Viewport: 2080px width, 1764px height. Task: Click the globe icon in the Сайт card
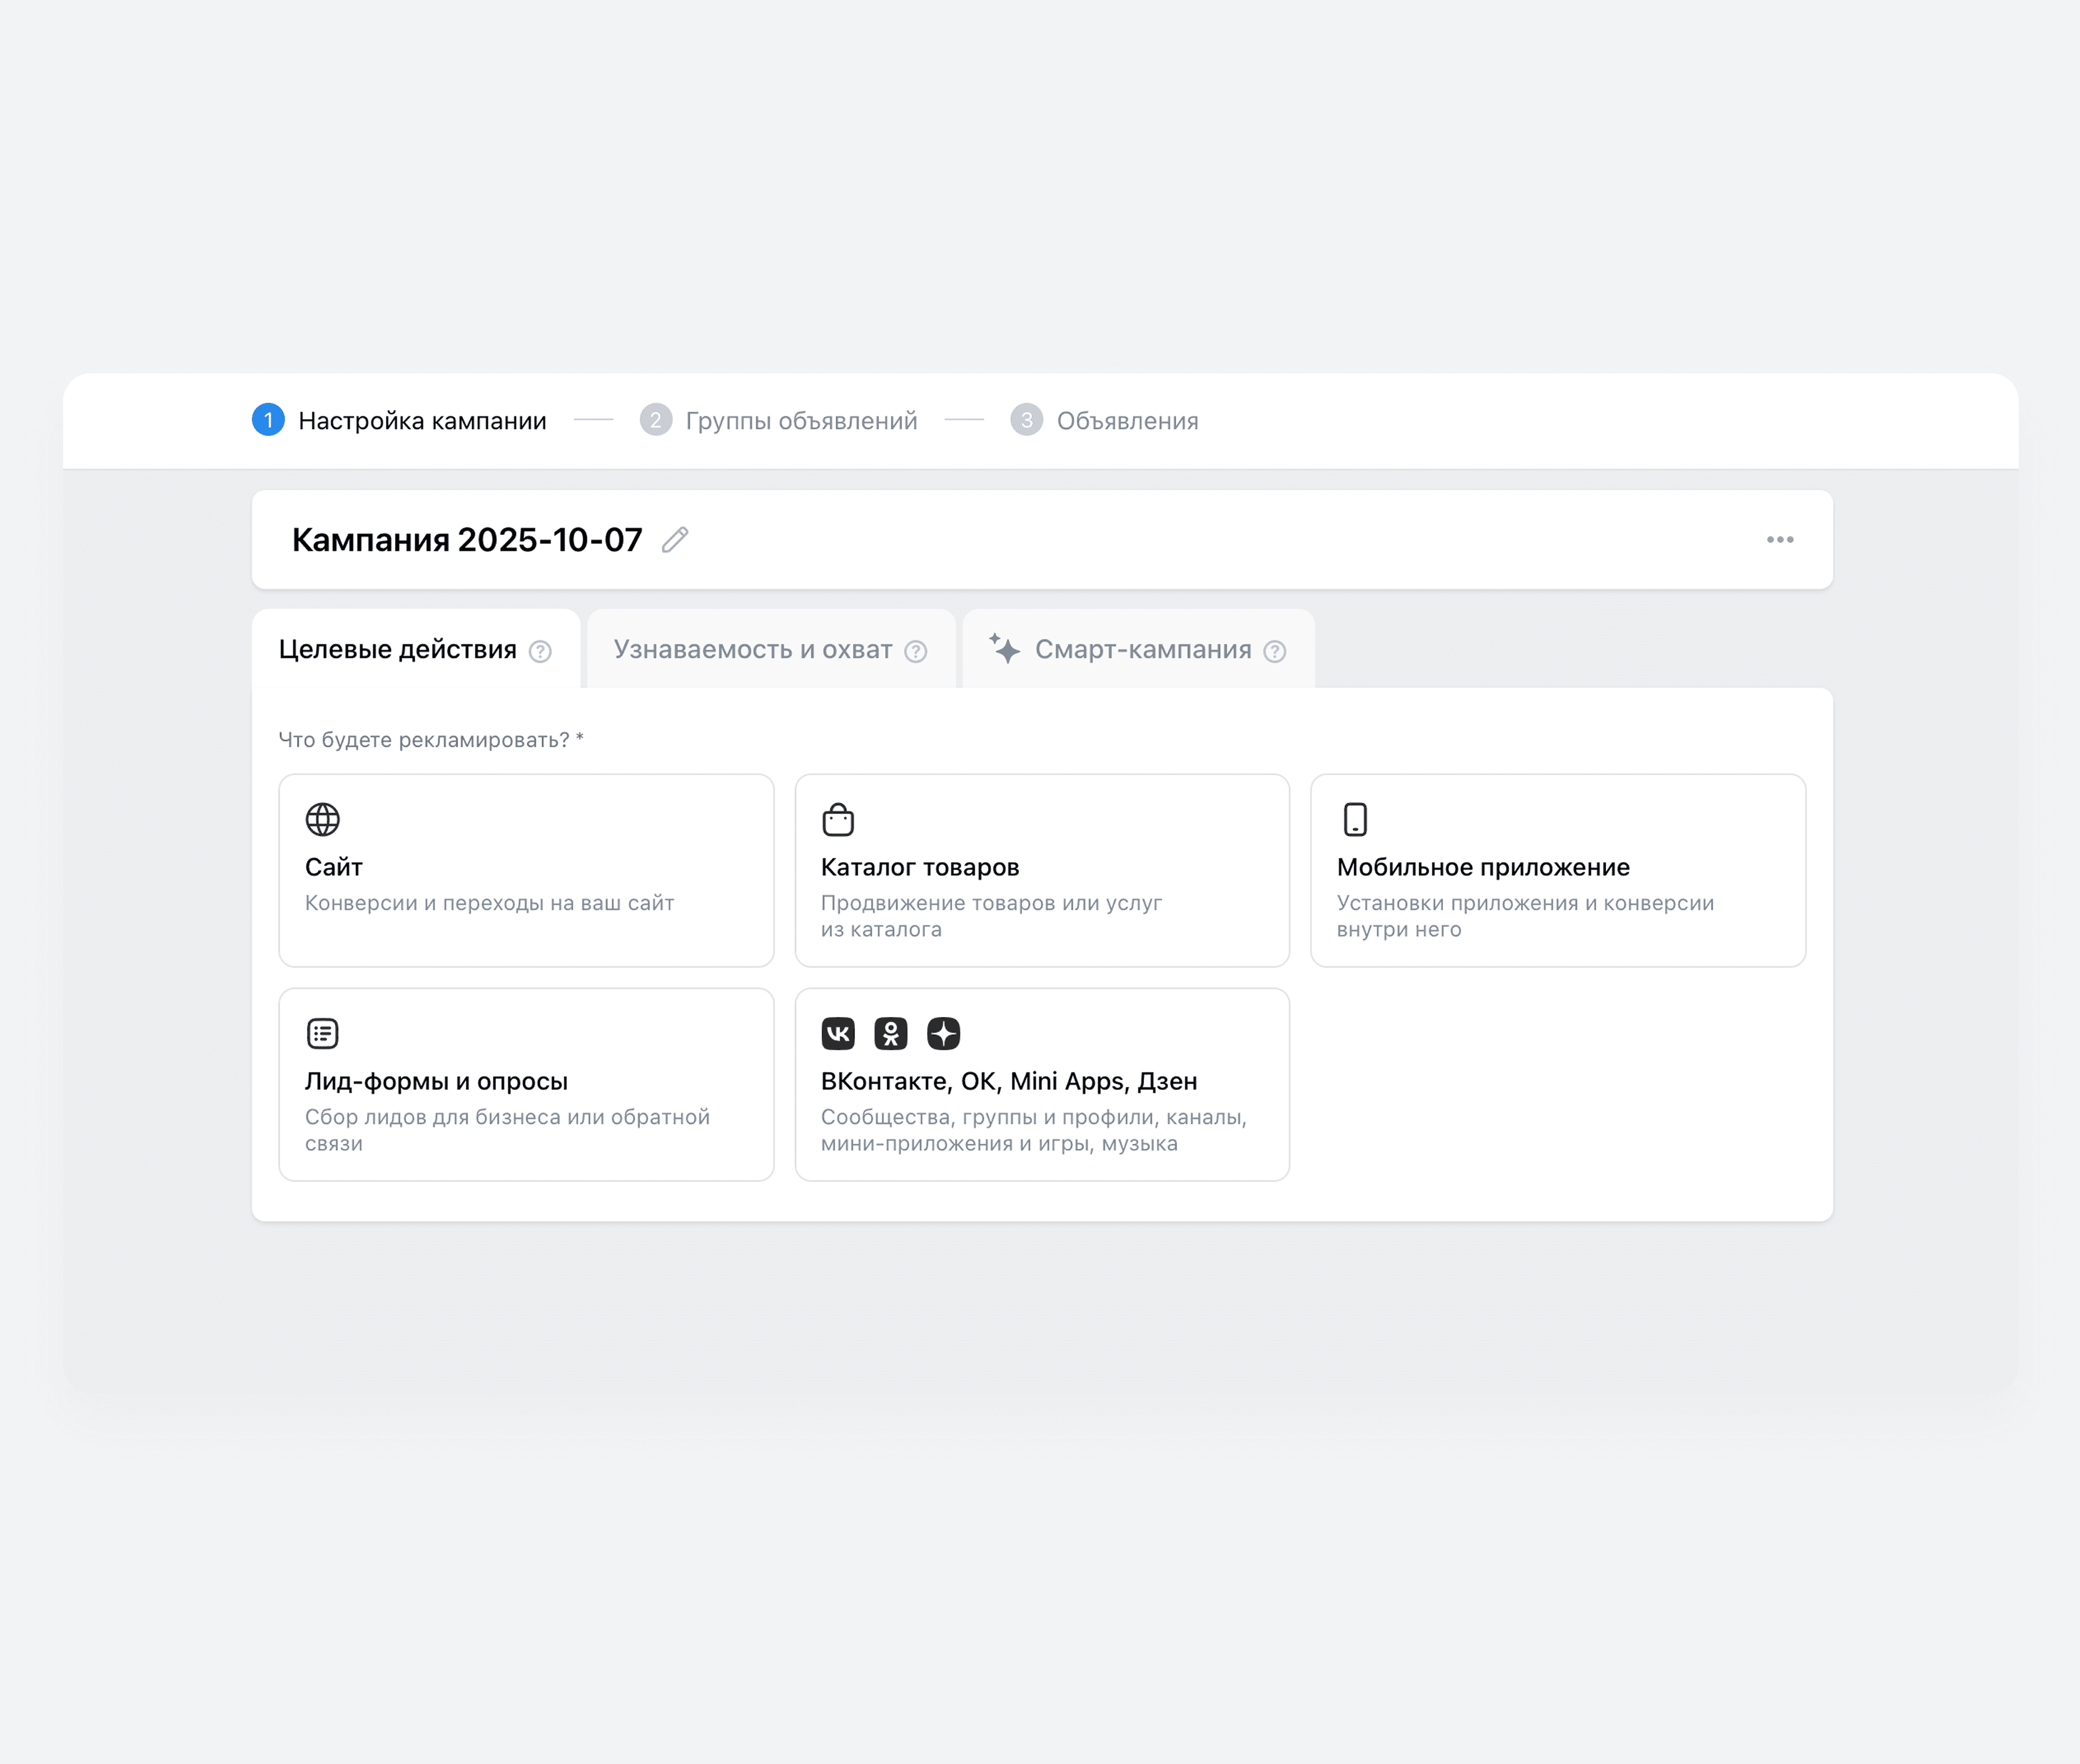click(x=322, y=820)
